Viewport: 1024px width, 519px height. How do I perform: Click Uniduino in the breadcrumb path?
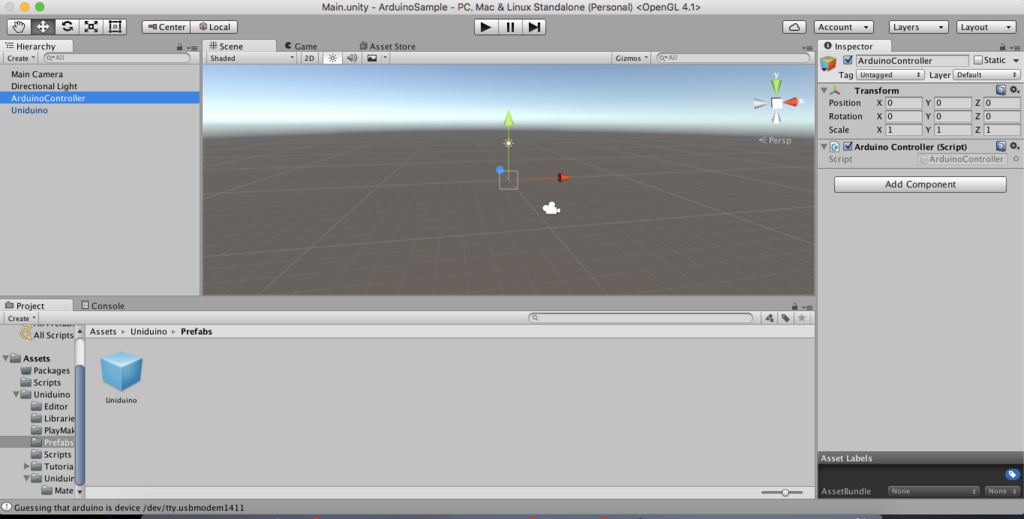coord(148,332)
